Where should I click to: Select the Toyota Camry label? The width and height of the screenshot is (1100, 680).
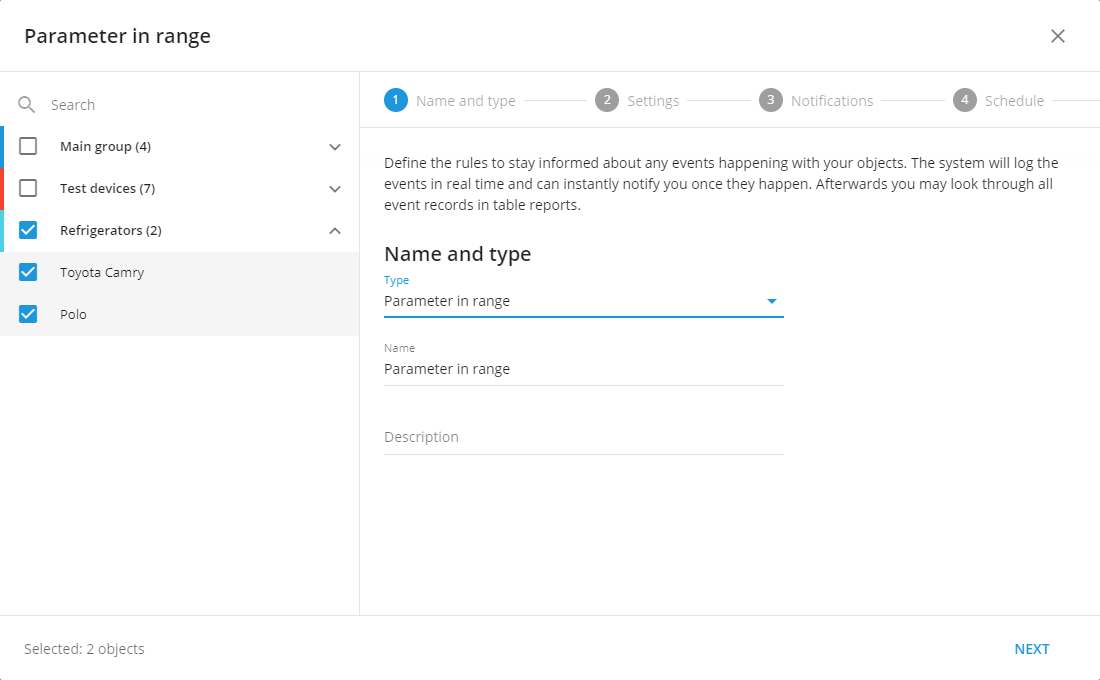[x=102, y=272]
